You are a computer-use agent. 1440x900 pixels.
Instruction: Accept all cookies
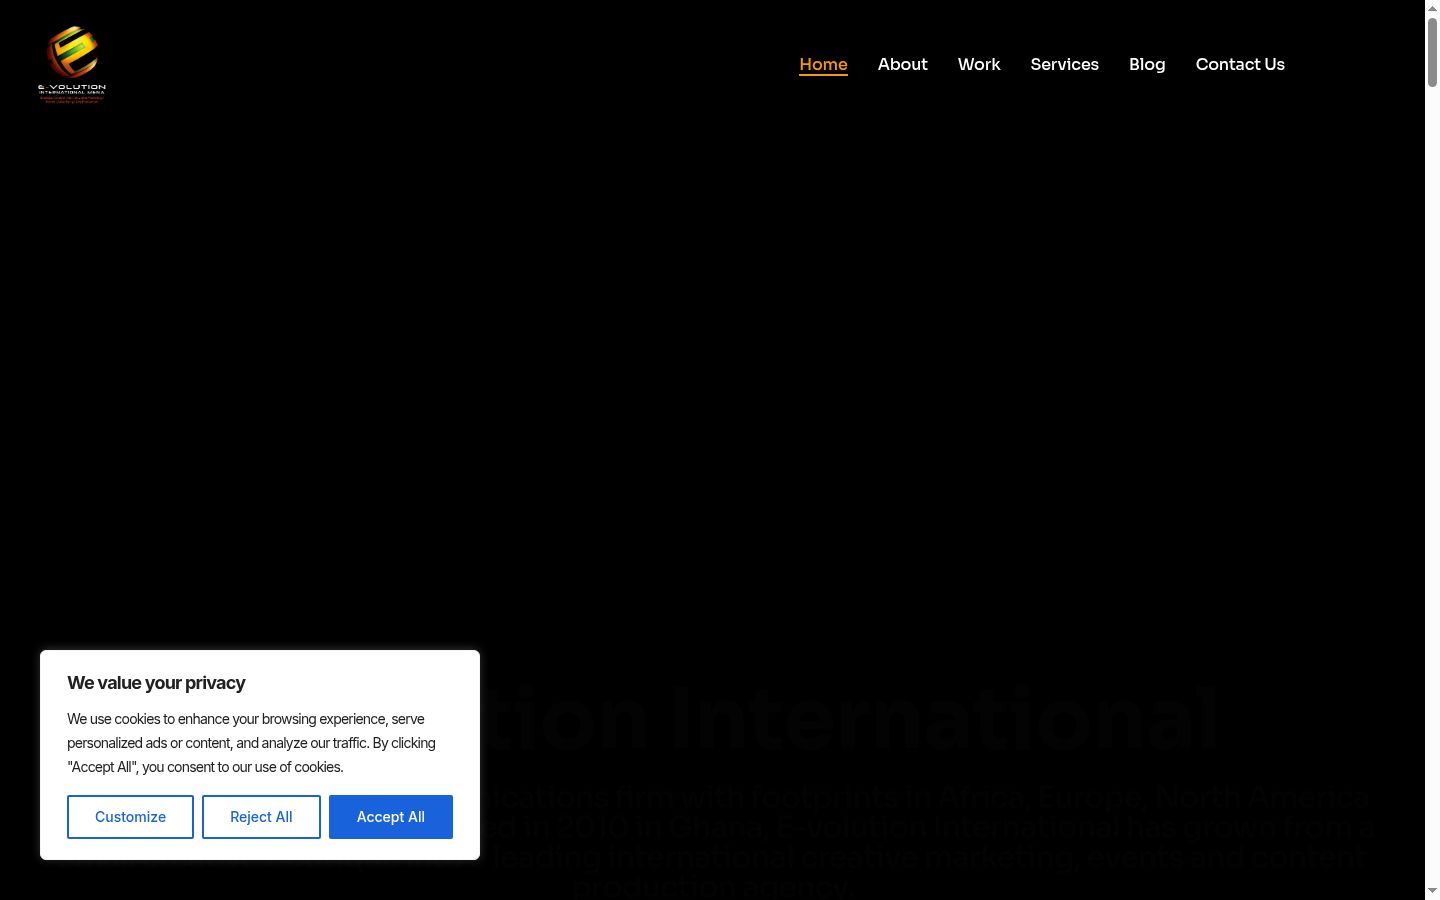(x=391, y=817)
